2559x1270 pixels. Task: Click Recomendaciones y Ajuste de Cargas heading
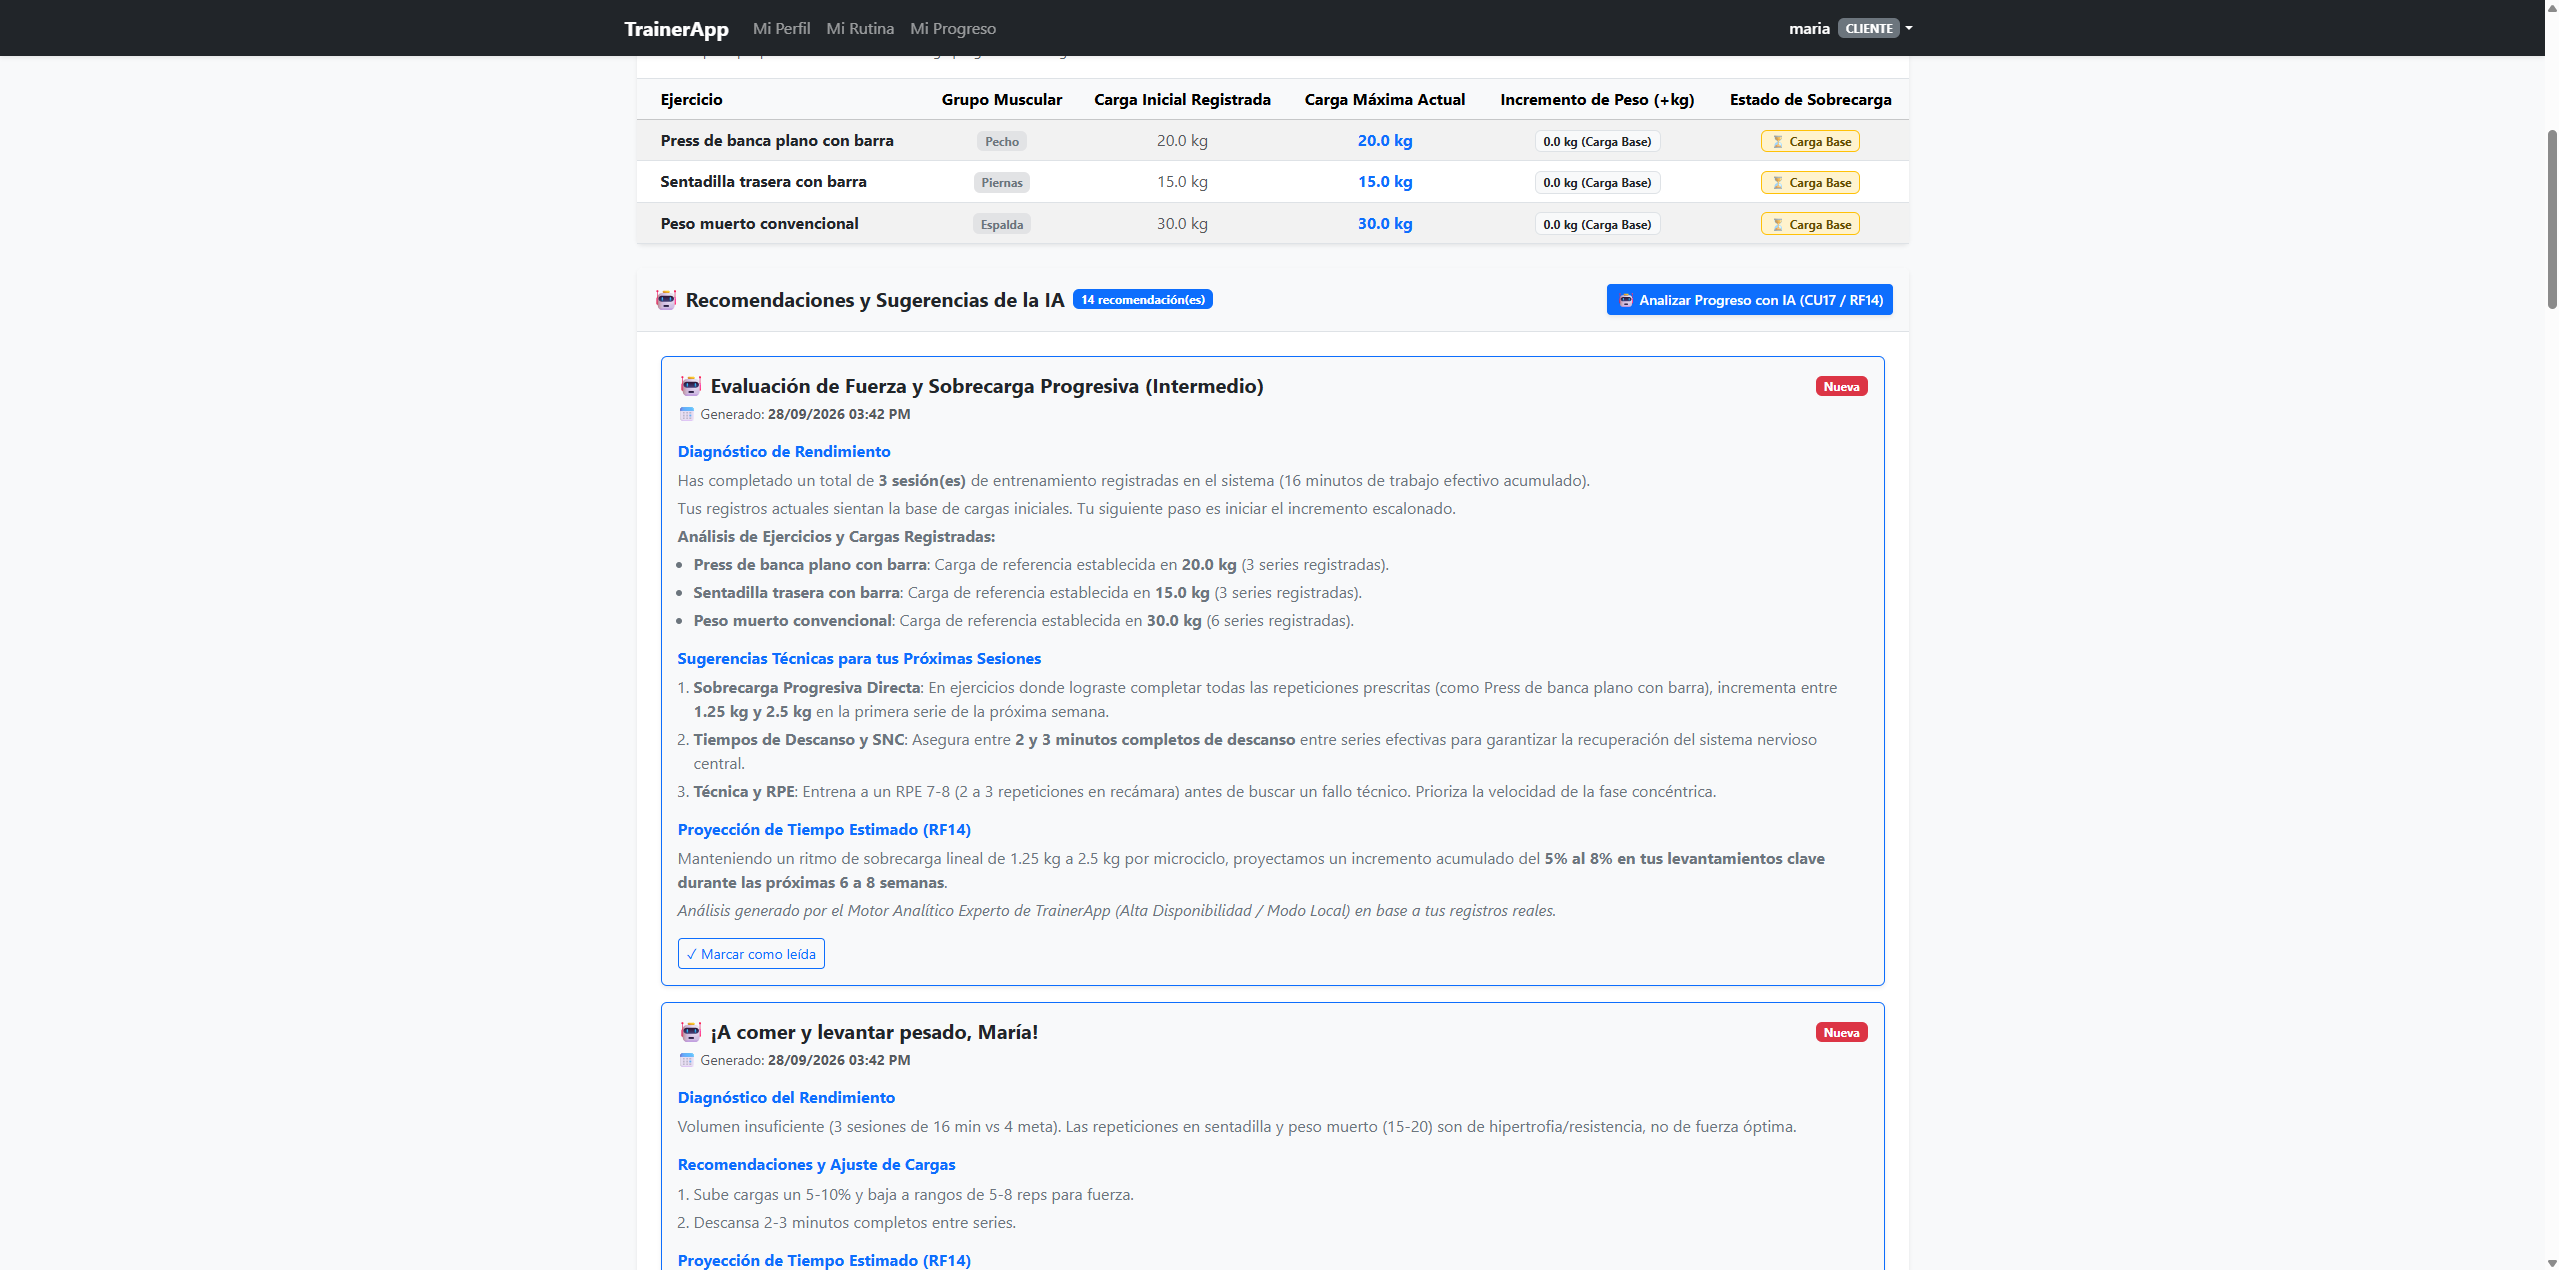coord(816,1165)
